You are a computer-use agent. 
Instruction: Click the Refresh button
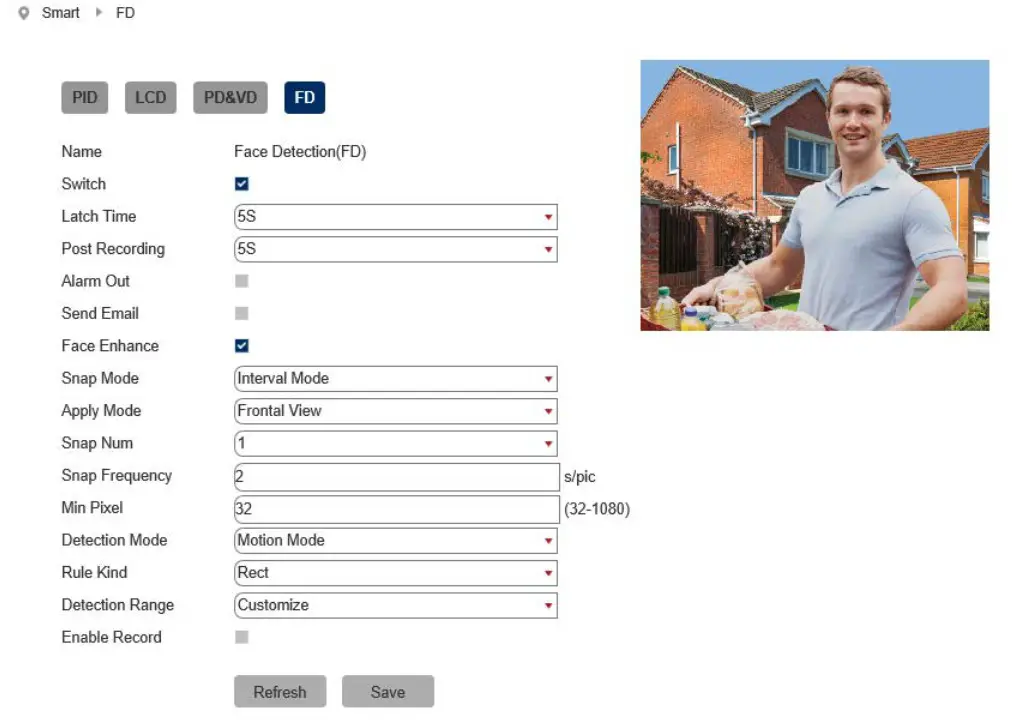click(280, 692)
